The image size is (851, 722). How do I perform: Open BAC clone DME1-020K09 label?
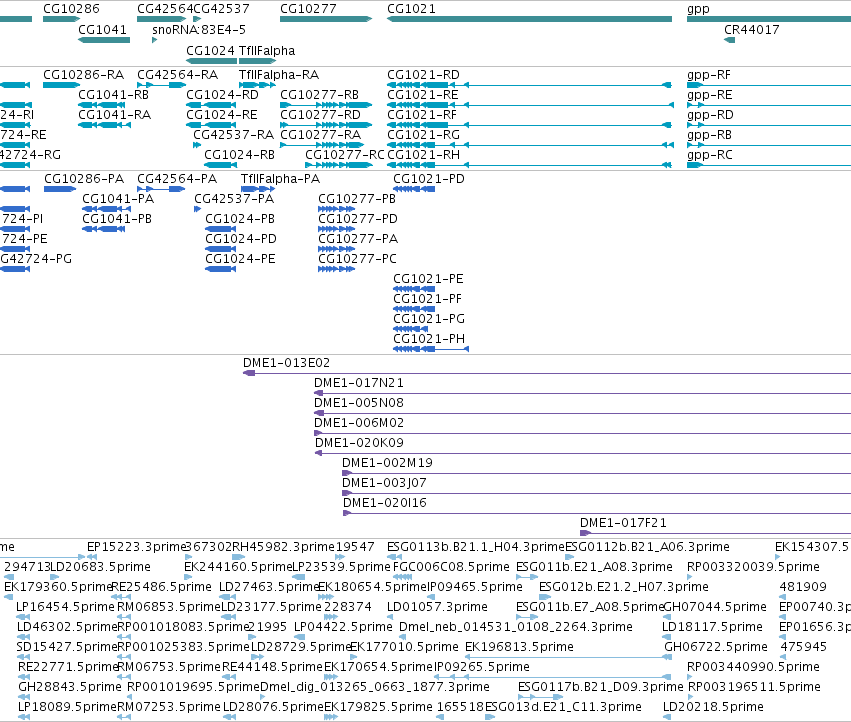point(359,443)
